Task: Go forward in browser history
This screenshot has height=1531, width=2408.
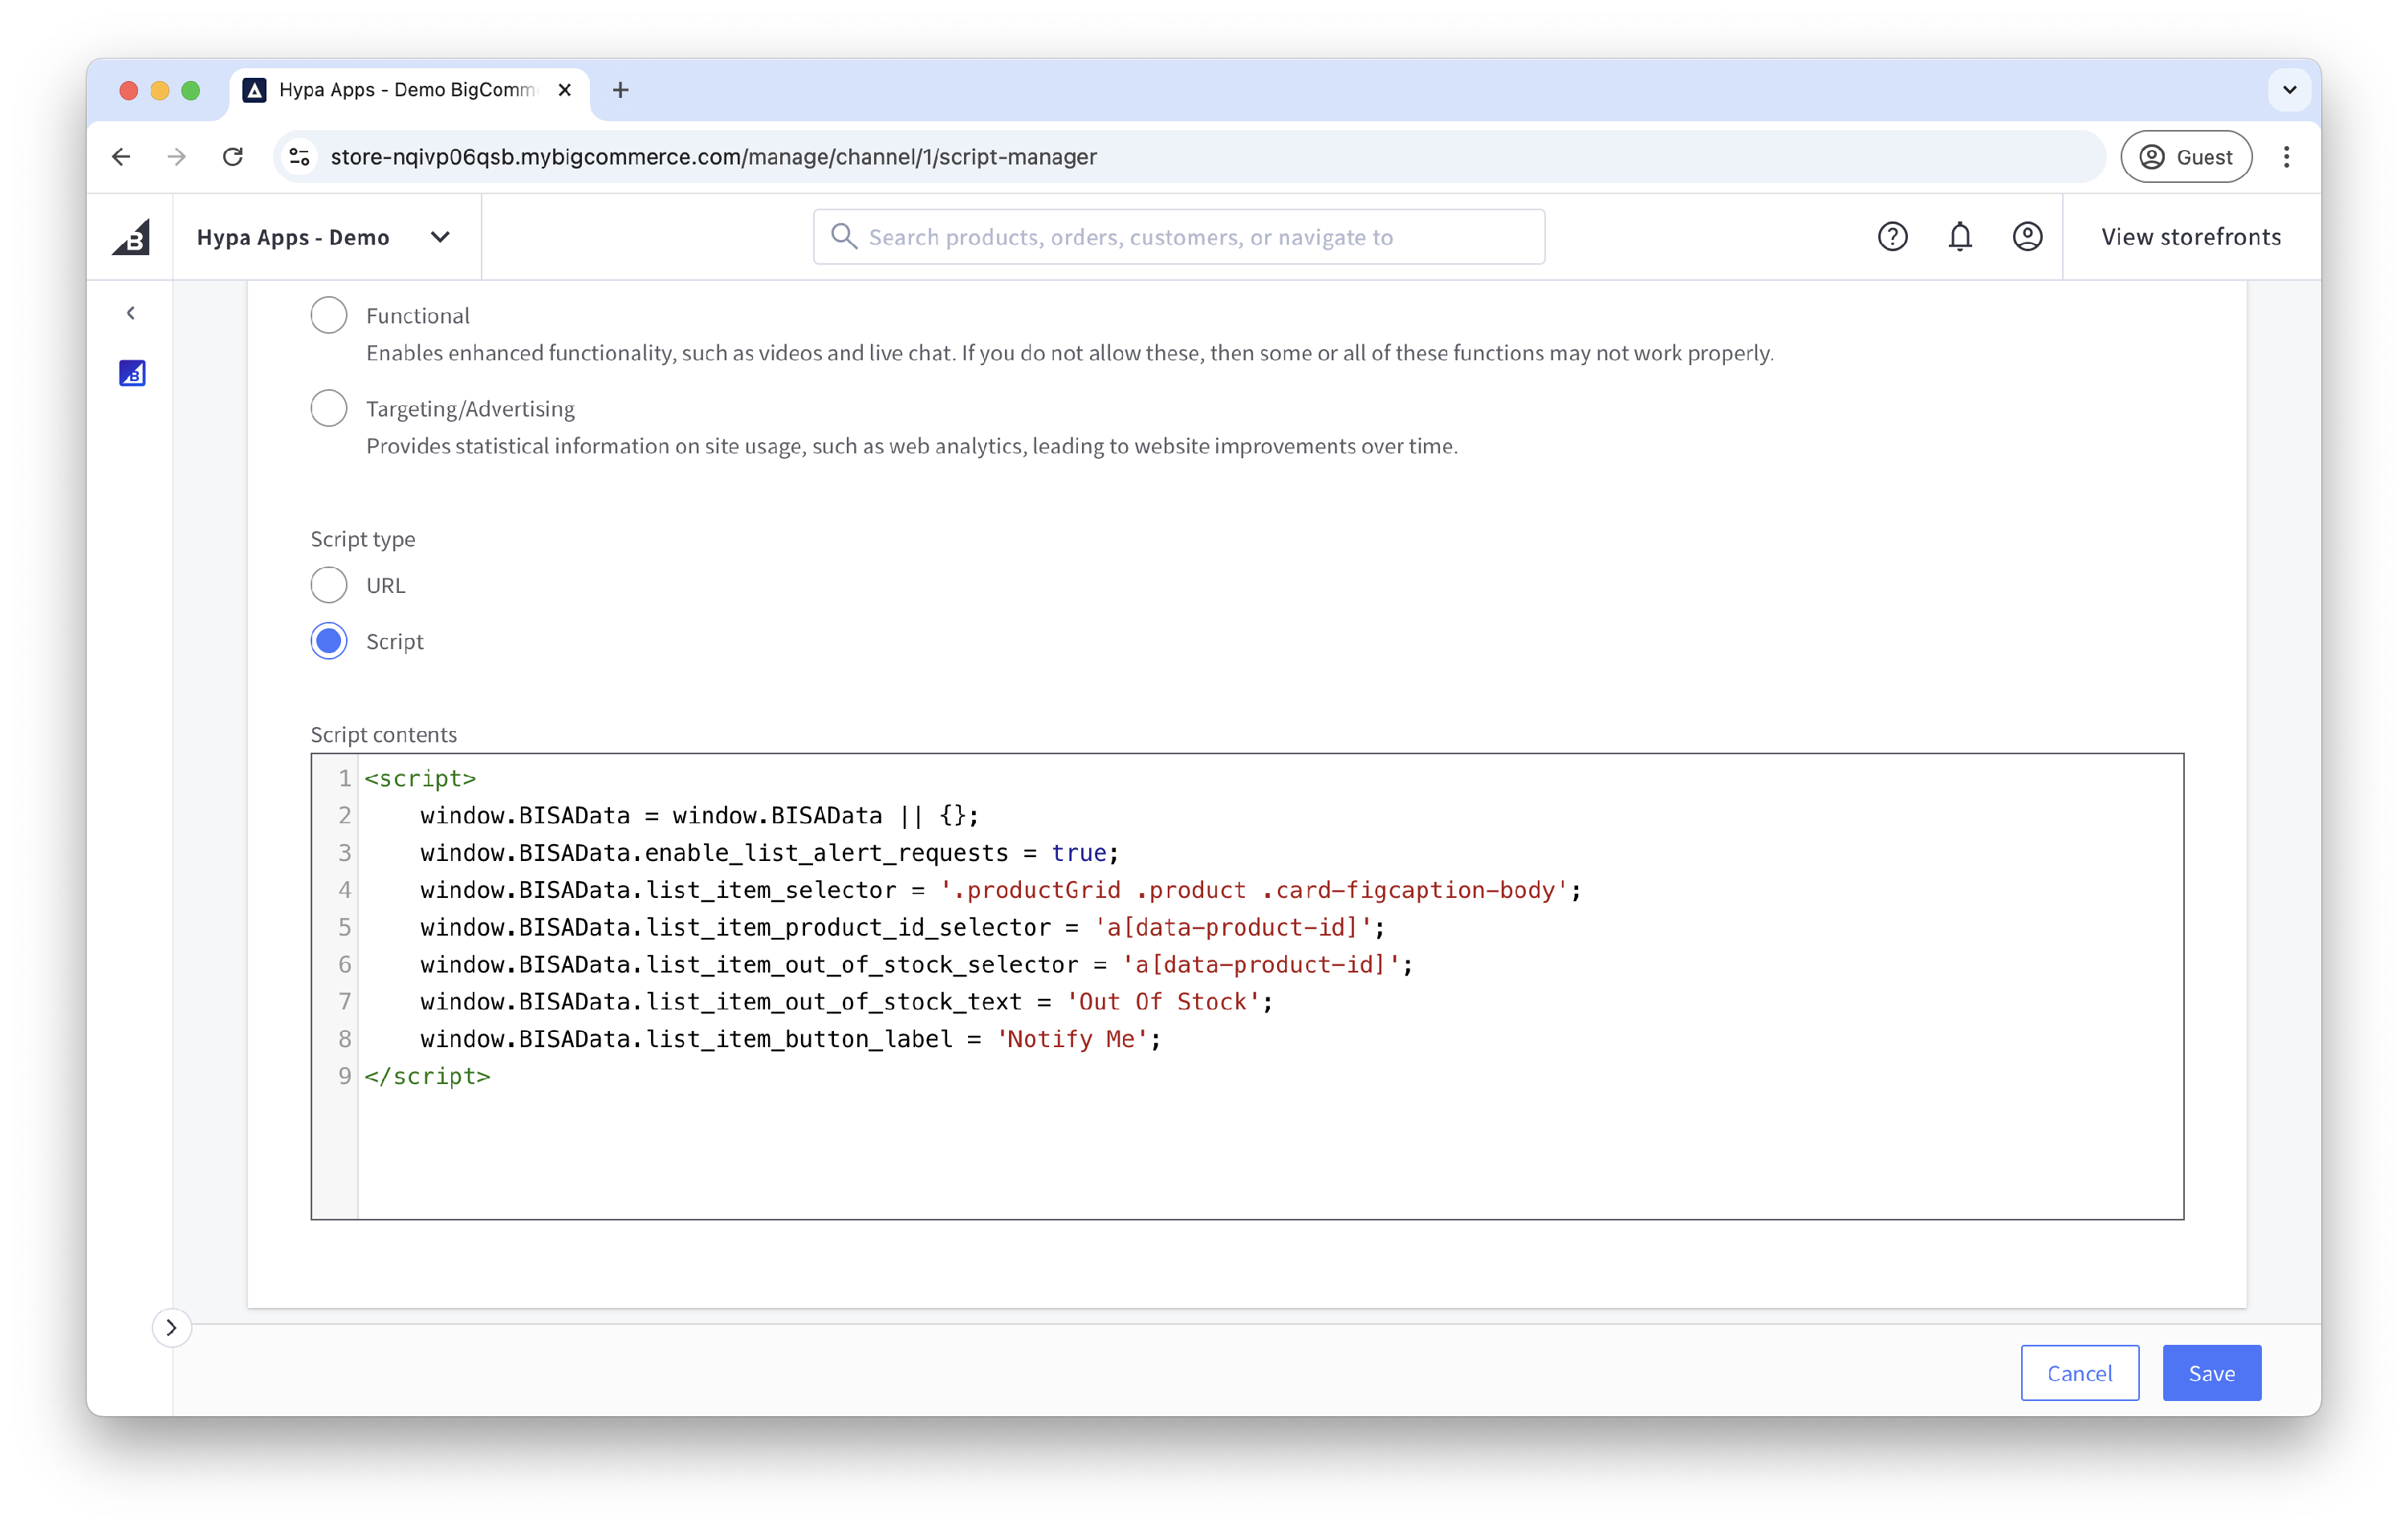Action: click(x=177, y=157)
